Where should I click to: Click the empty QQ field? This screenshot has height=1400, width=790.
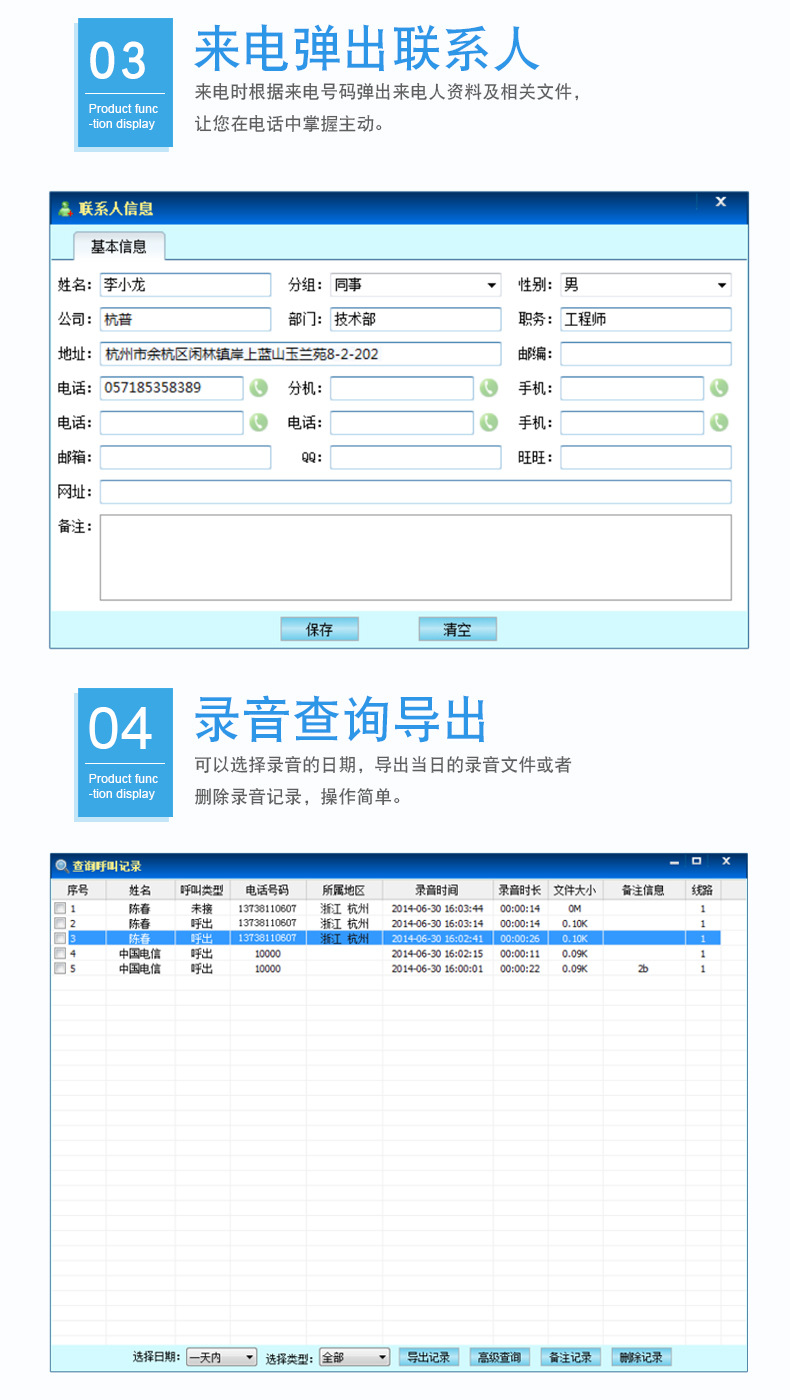click(416, 458)
